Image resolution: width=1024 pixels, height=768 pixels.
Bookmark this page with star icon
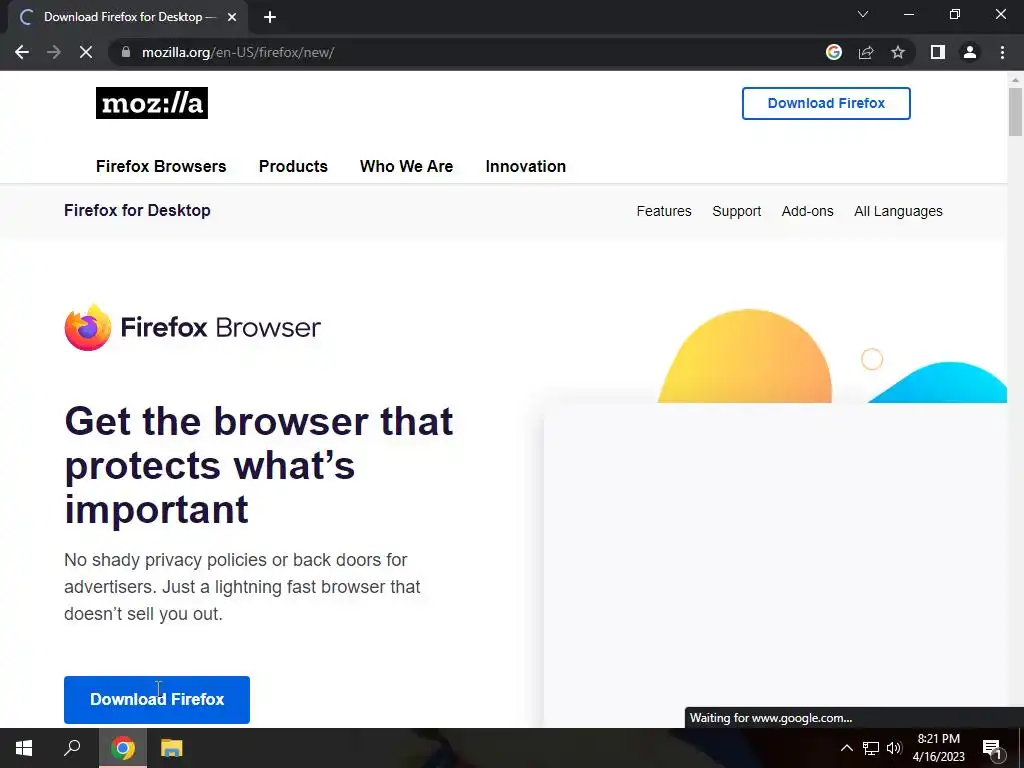tap(898, 52)
